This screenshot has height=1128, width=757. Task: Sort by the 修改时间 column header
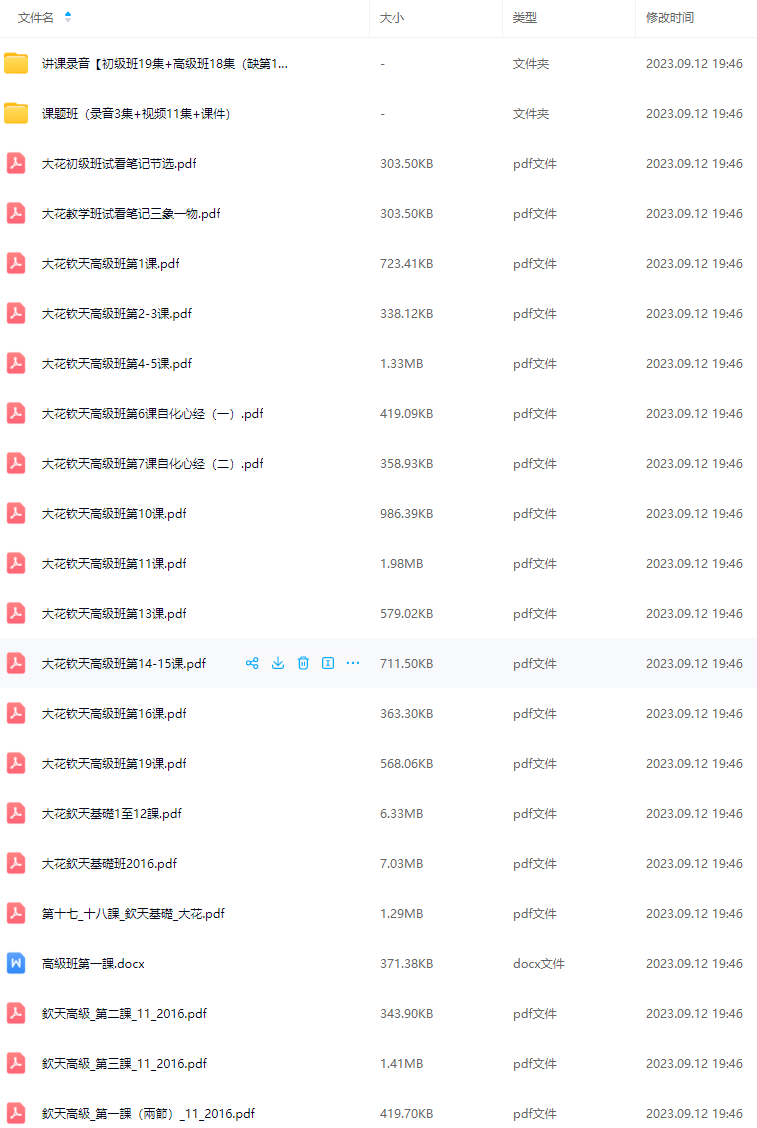[670, 17]
